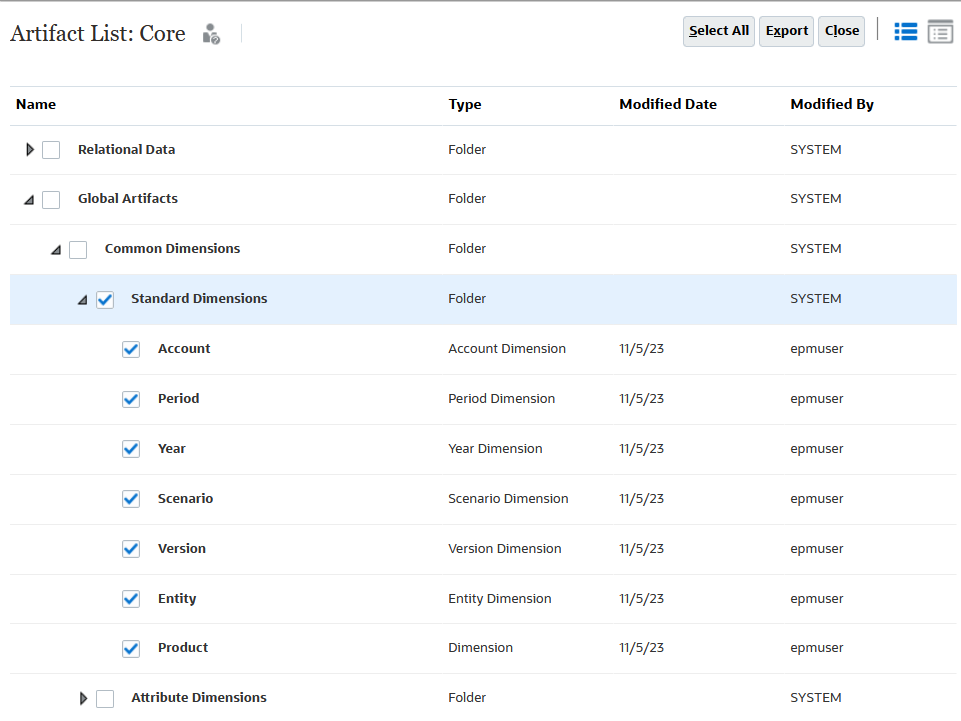The height and width of the screenshot is (721, 961).
Task: Deselect the Product dimension checkbox
Action: click(131, 648)
